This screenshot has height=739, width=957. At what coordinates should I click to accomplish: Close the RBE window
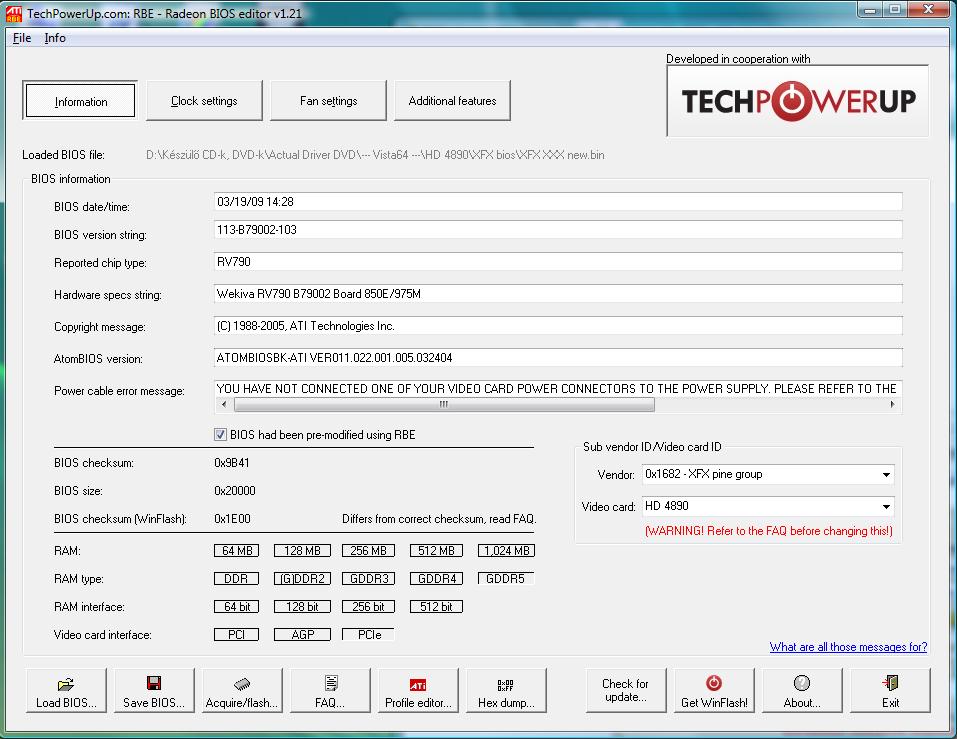point(928,10)
